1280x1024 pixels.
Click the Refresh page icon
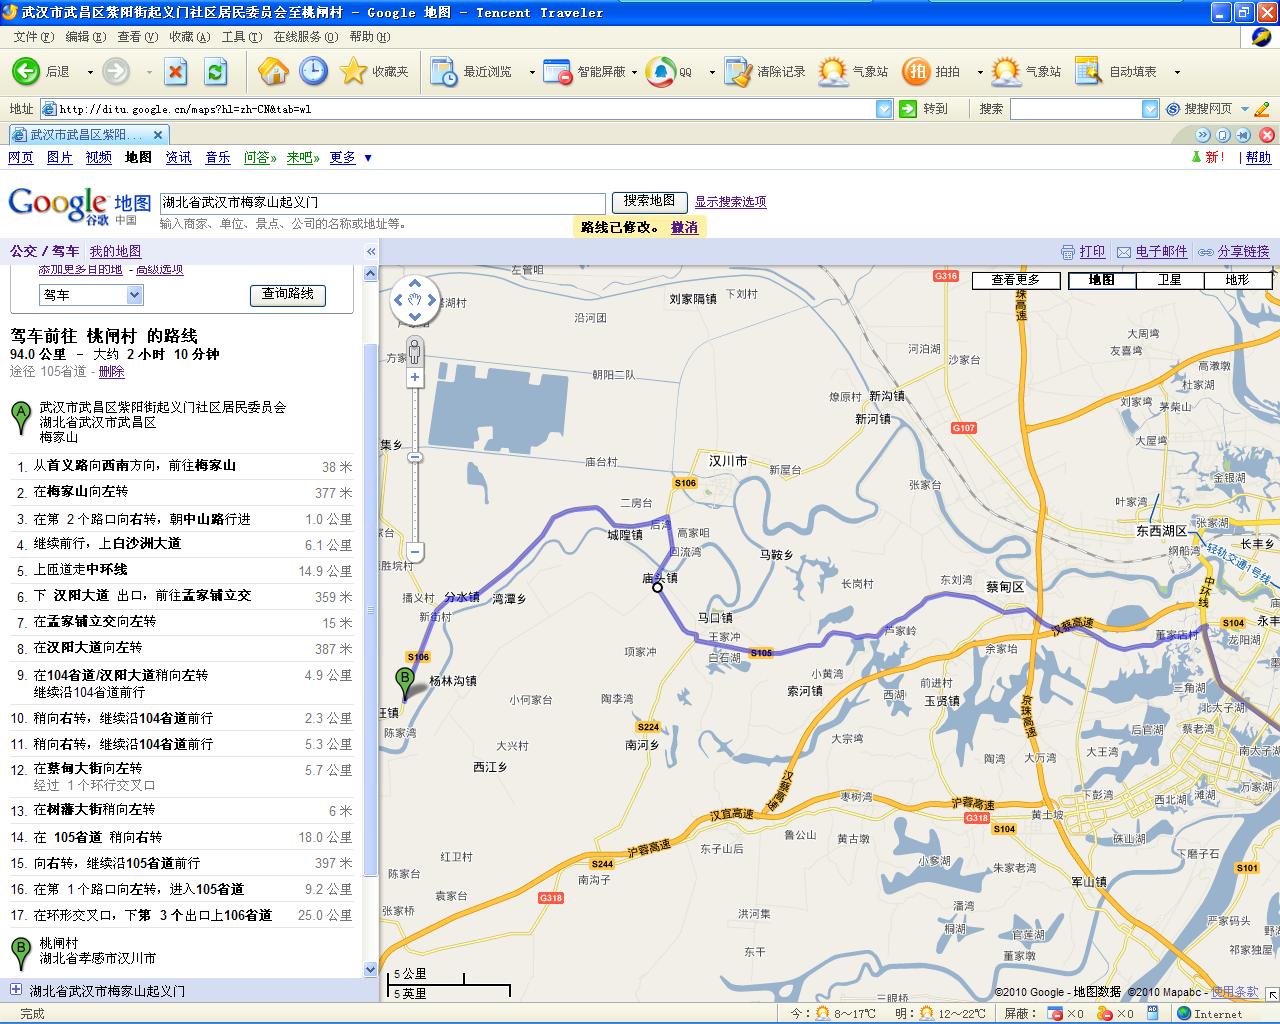(x=215, y=71)
